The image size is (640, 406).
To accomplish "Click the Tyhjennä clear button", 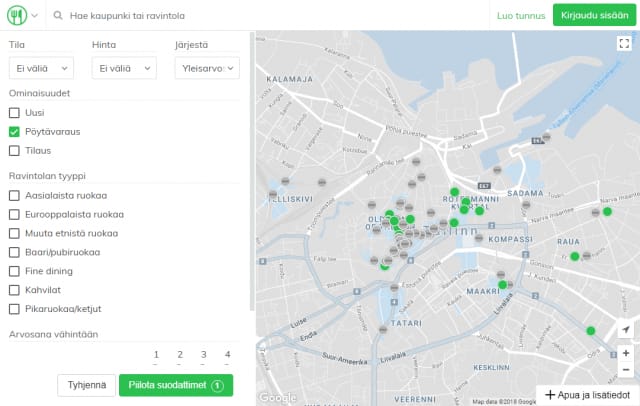I will pos(87,385).
